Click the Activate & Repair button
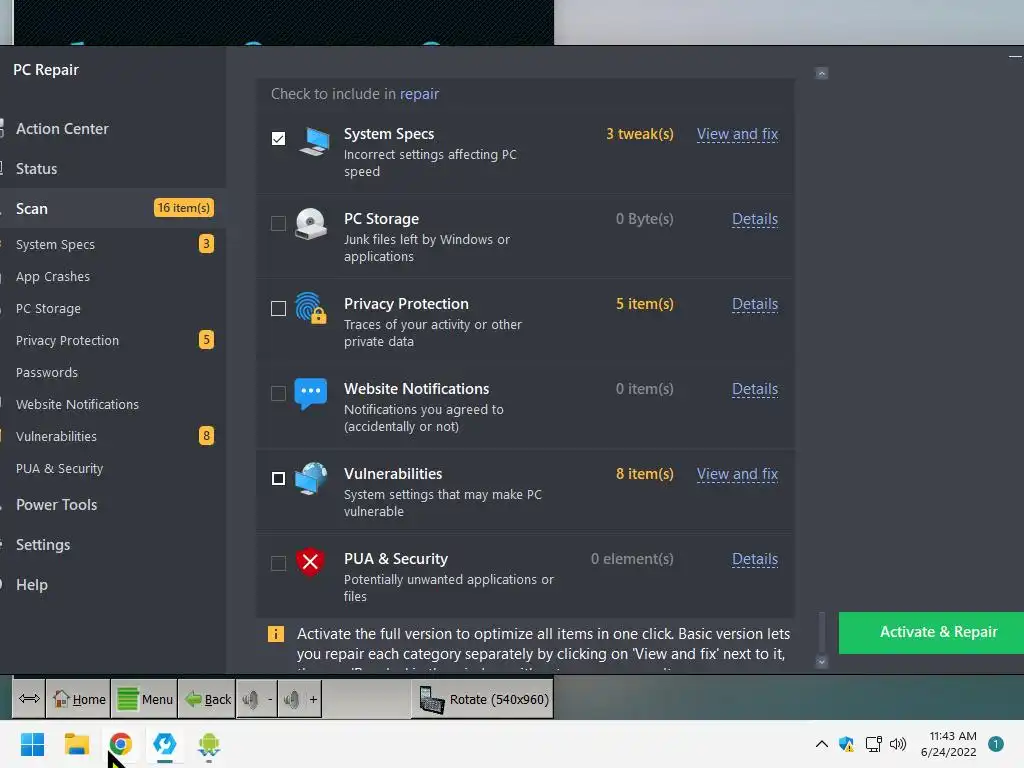This screenshot has width=1024, height=768. [931, 632]
